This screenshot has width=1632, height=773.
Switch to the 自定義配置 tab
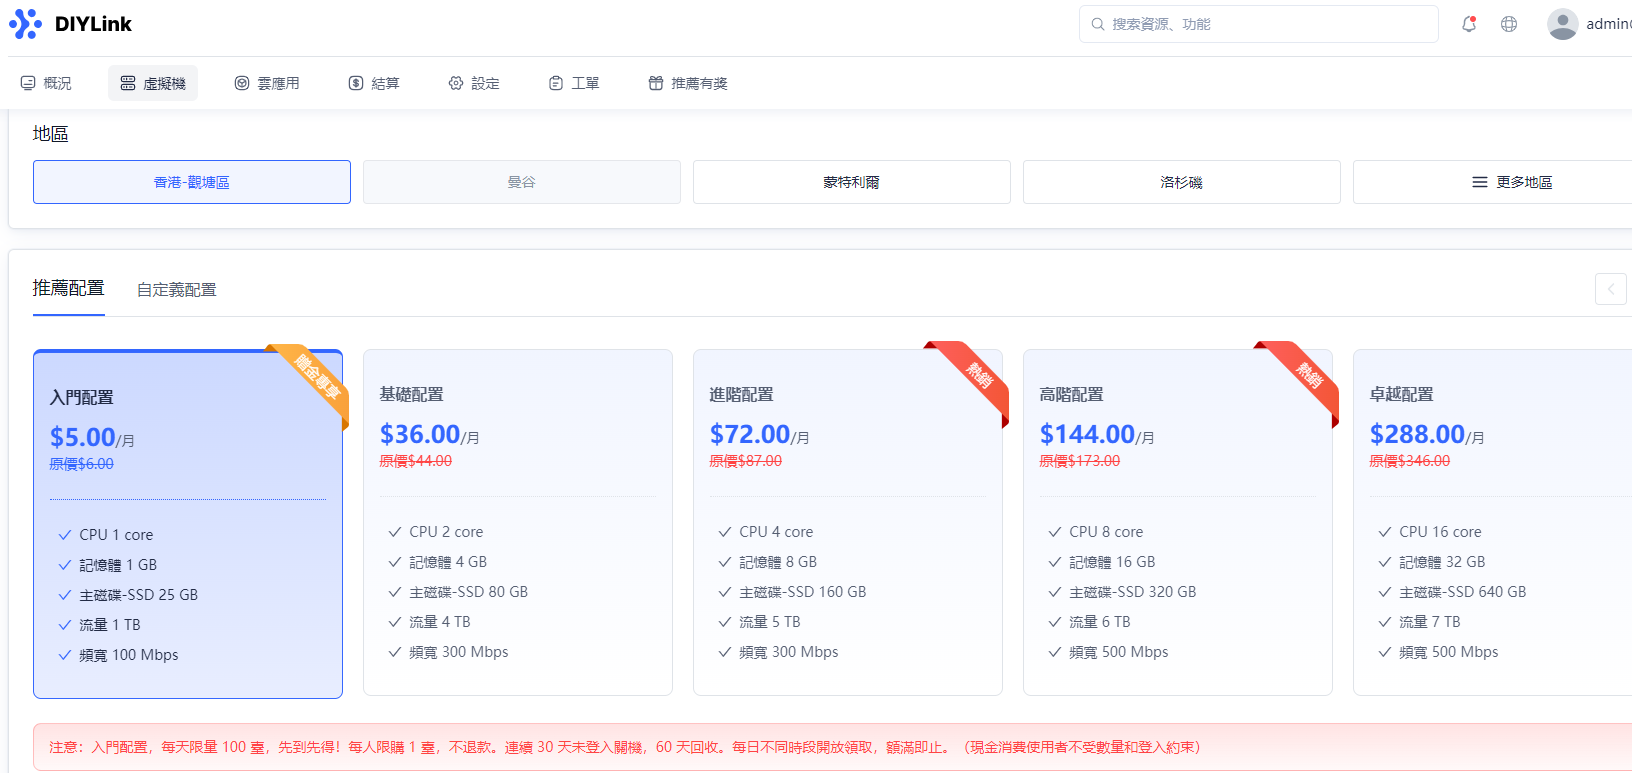pyautogui.click(x=176, y=290)
